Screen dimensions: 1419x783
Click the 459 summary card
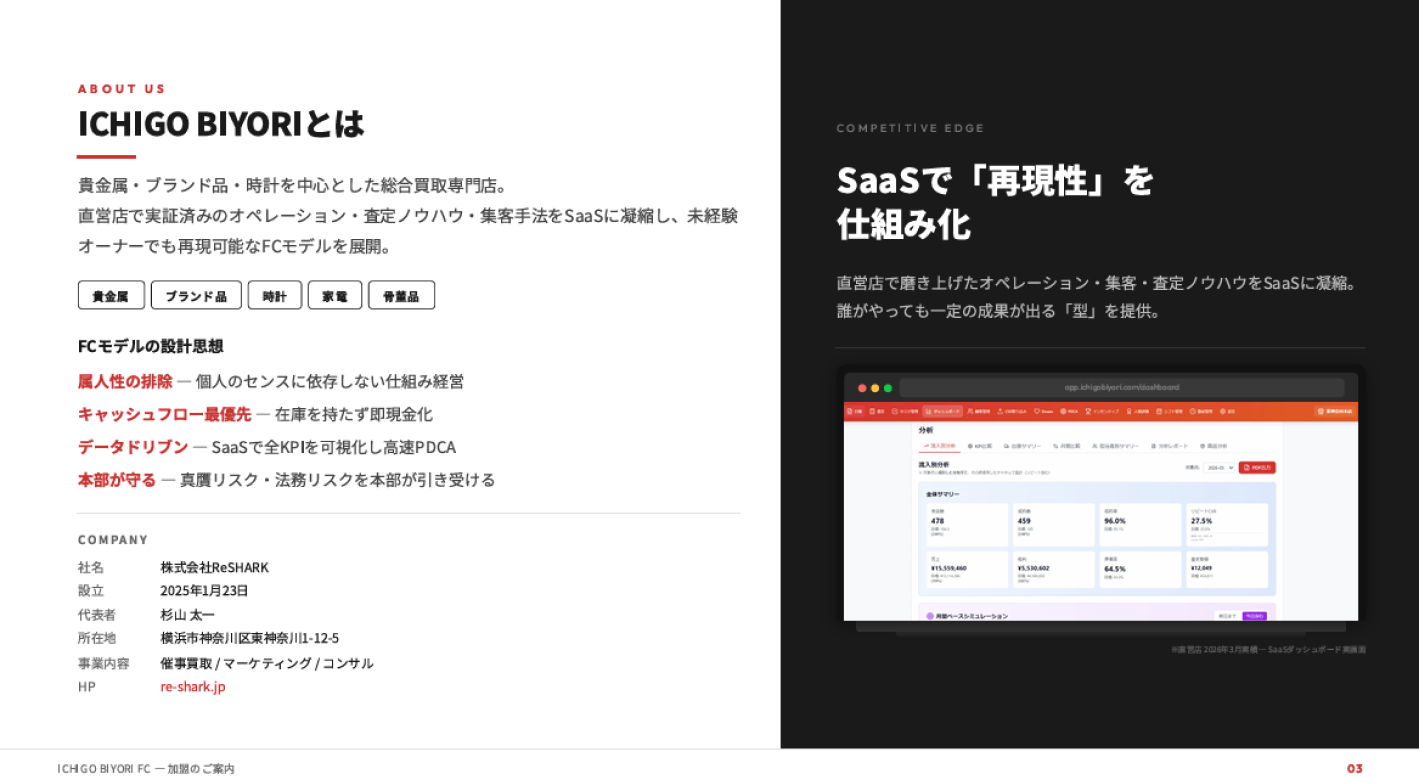1053,525
